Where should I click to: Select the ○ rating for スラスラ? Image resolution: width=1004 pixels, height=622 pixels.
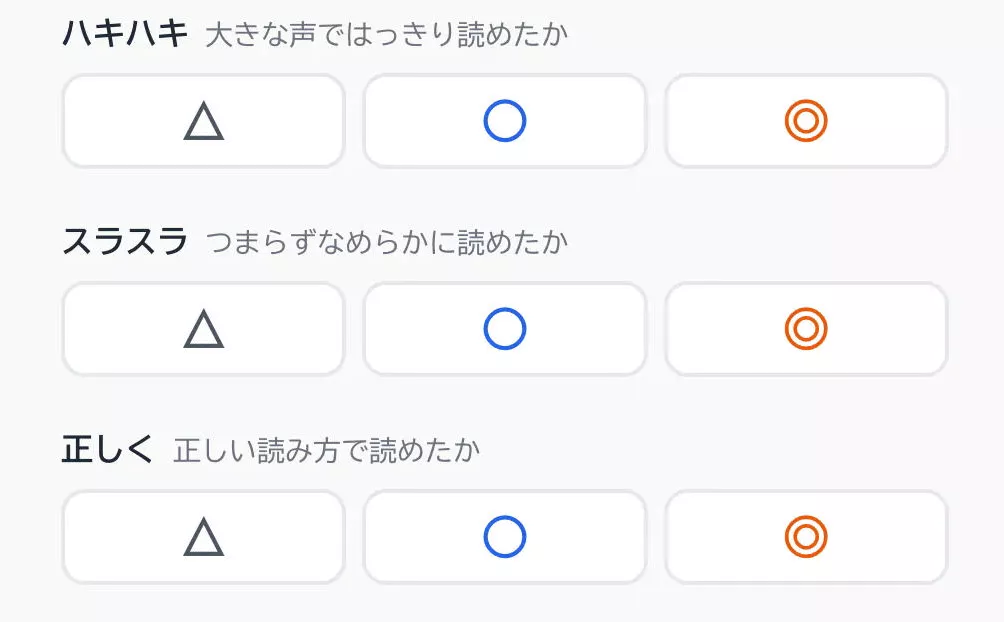504,329
